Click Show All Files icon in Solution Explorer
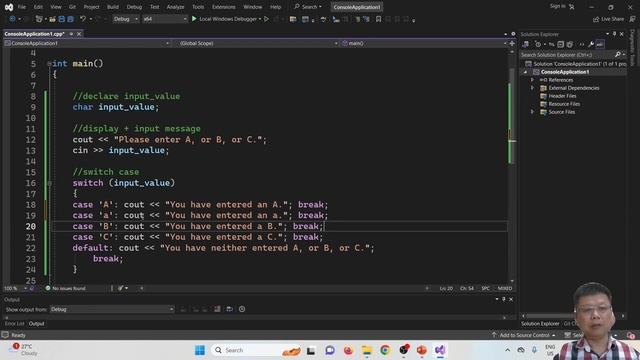The width and height of the screenshot is (640, 360). pos(570,44)
